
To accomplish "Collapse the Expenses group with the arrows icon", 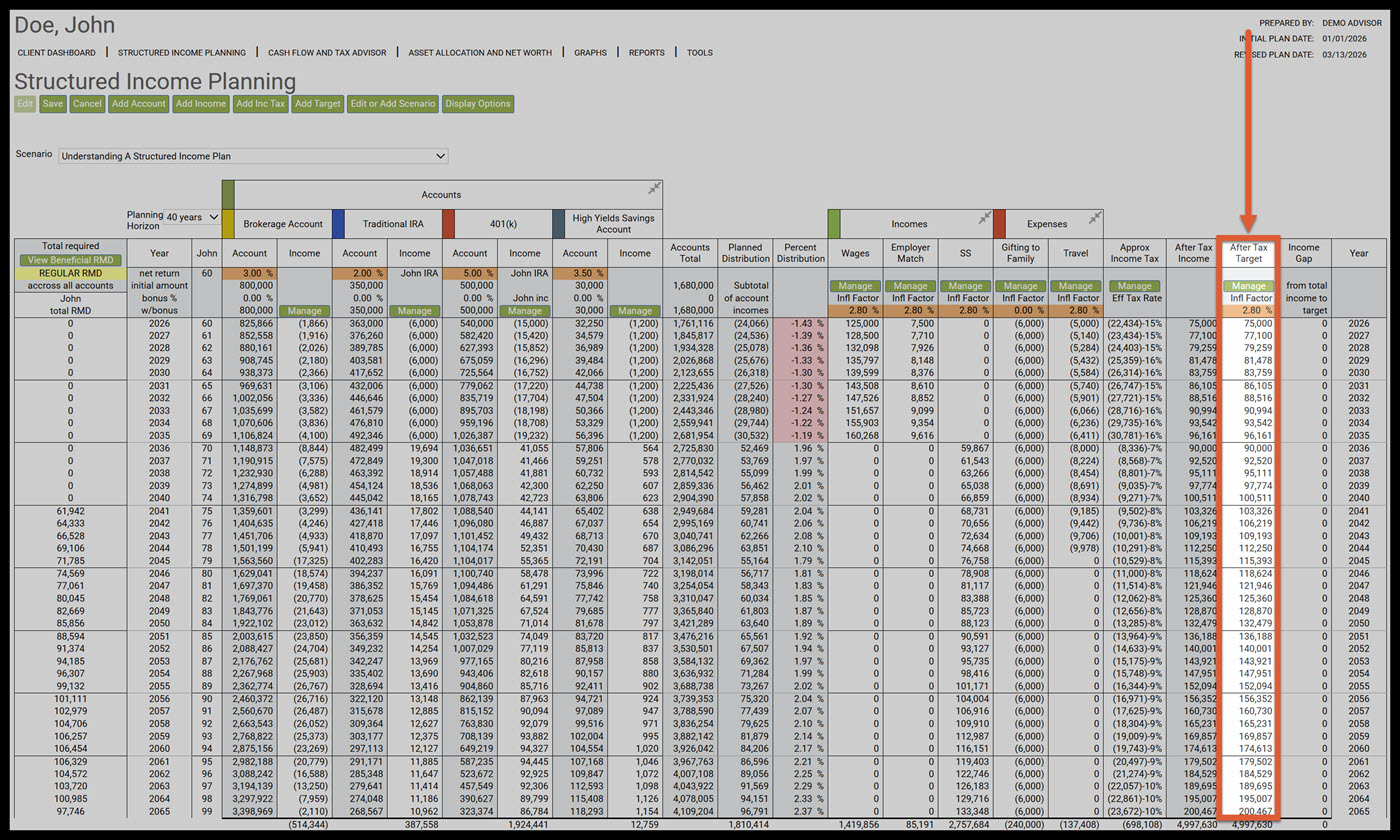I will point(1095,217).
